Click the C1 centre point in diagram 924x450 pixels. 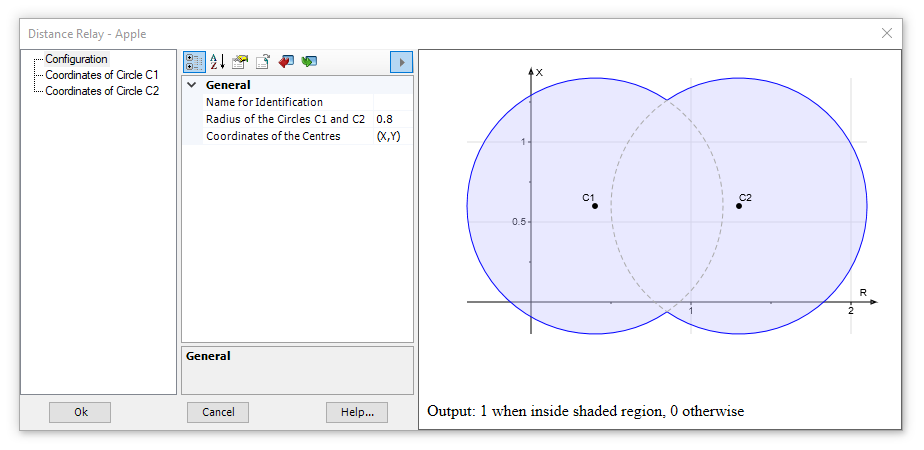coord(595,206)
